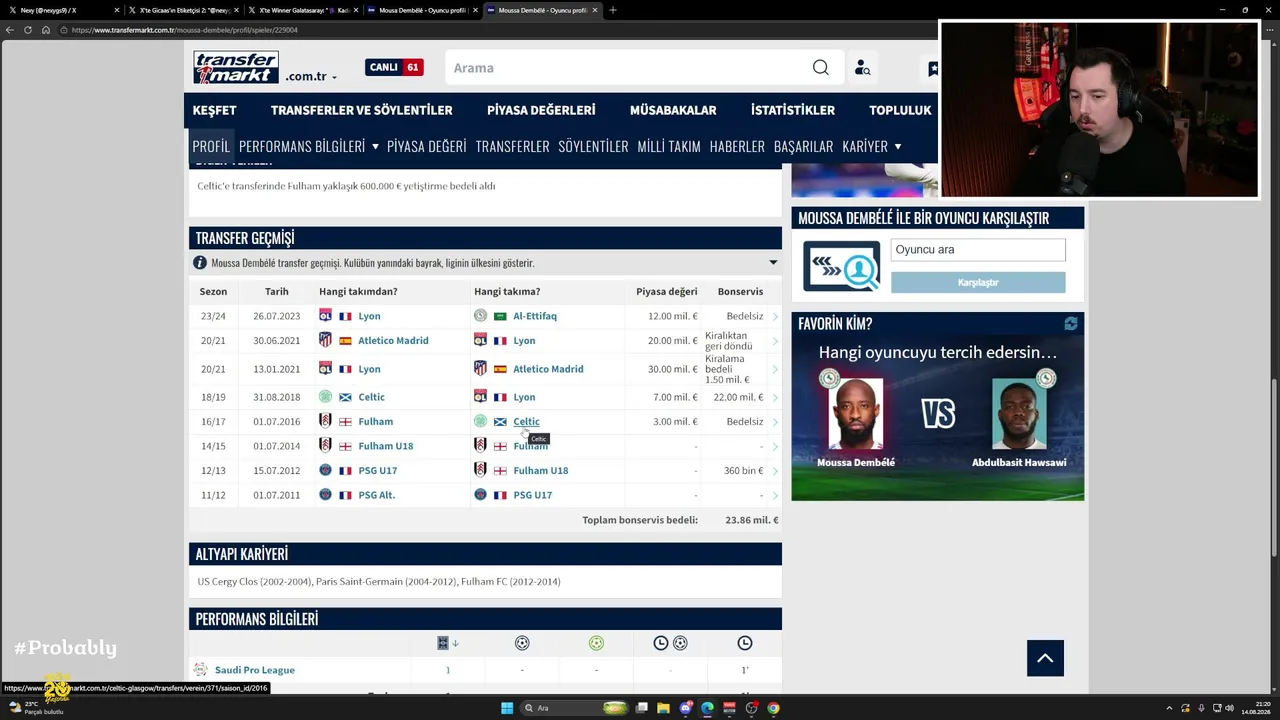This screenshot has height=720, width=1280.
Task: Open the Celtic destination club link
Action: 526,422
